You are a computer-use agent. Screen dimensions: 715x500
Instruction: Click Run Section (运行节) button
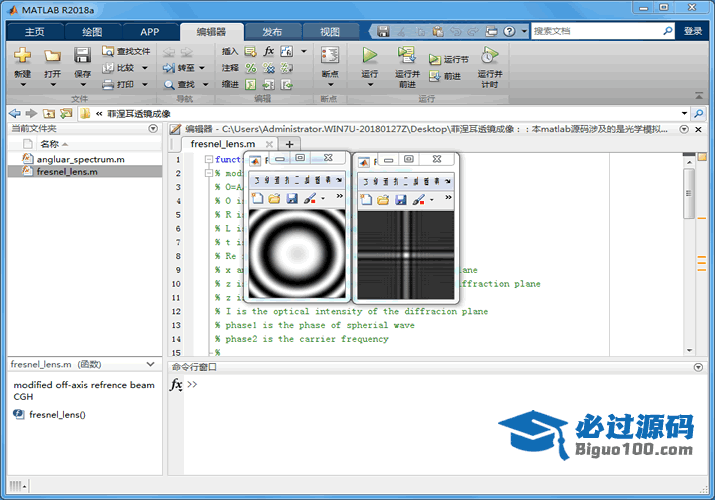tap(449, 60)
